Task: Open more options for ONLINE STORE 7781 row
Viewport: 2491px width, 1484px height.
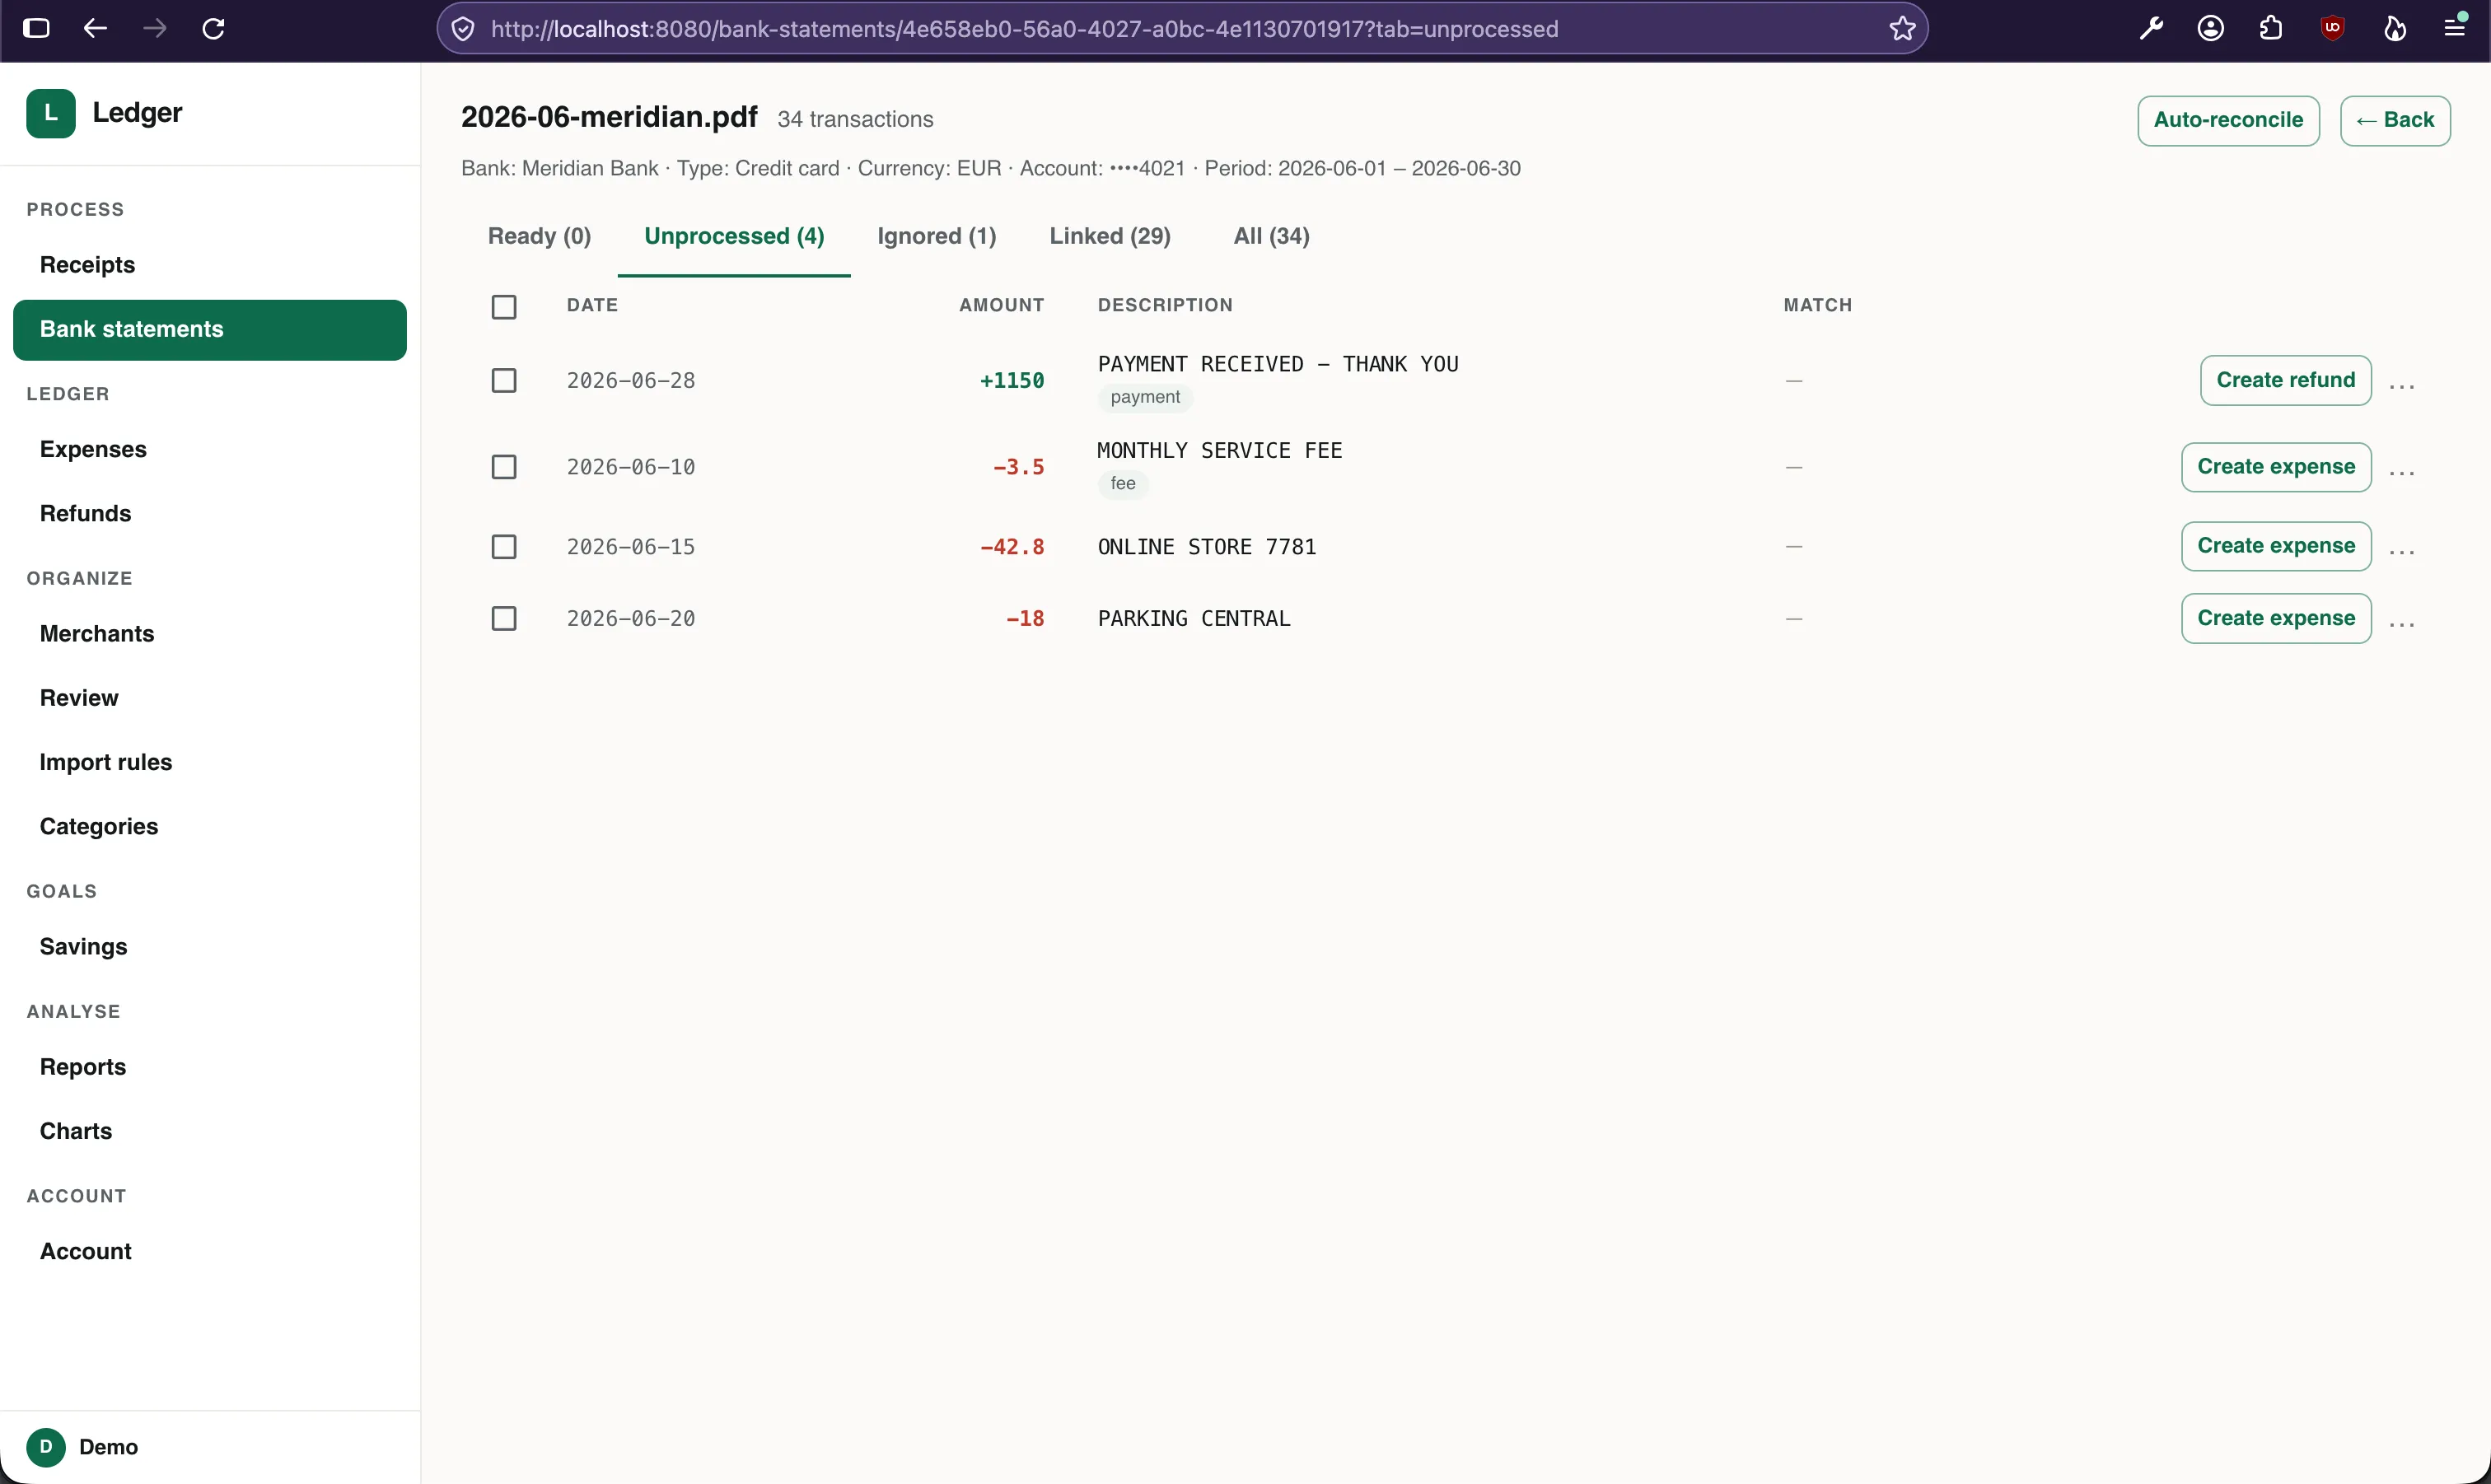Action: 2402,551
